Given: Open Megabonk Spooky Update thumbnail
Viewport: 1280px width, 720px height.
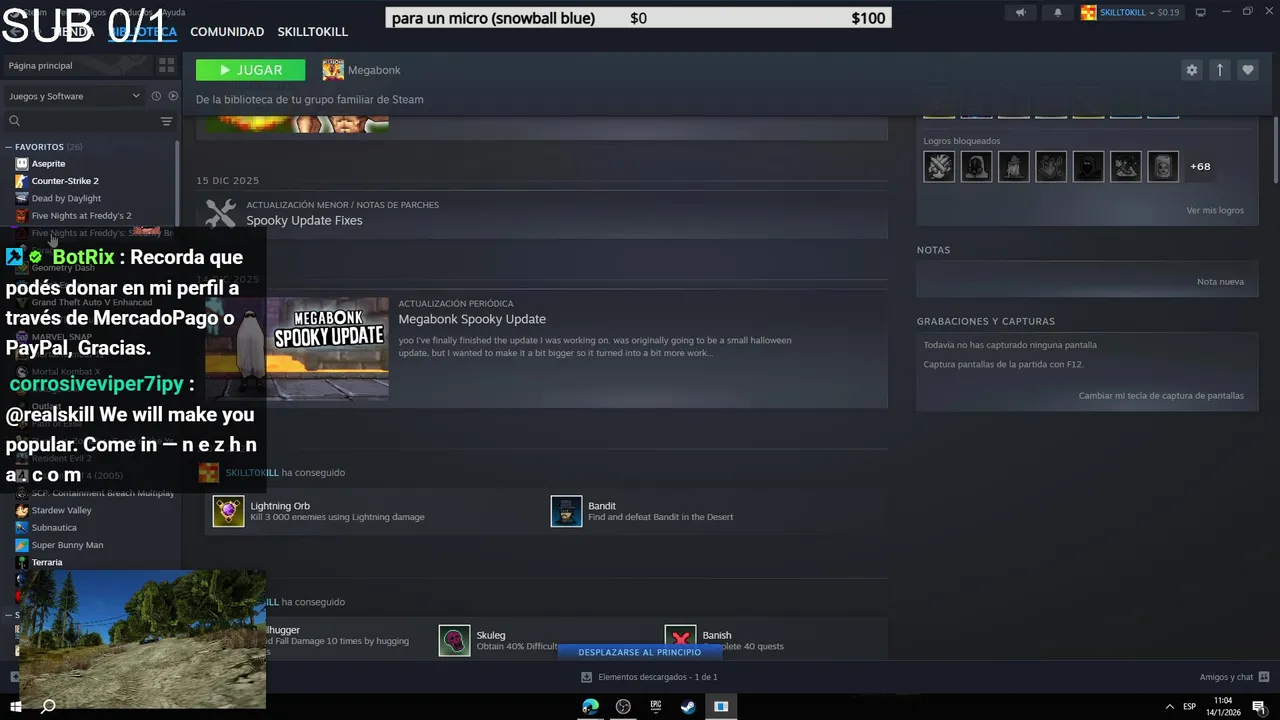Looking at the screenshot, I should pyautogui.click(x=297, y=348).
